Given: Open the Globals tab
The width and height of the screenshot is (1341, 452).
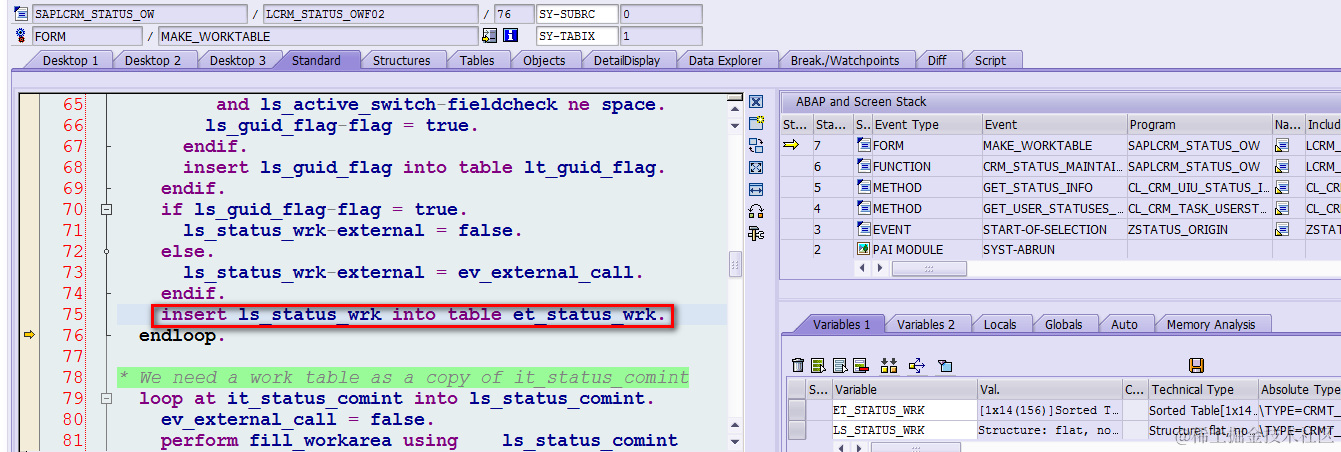Looking at the screenshot, I should pos(1063,325).
